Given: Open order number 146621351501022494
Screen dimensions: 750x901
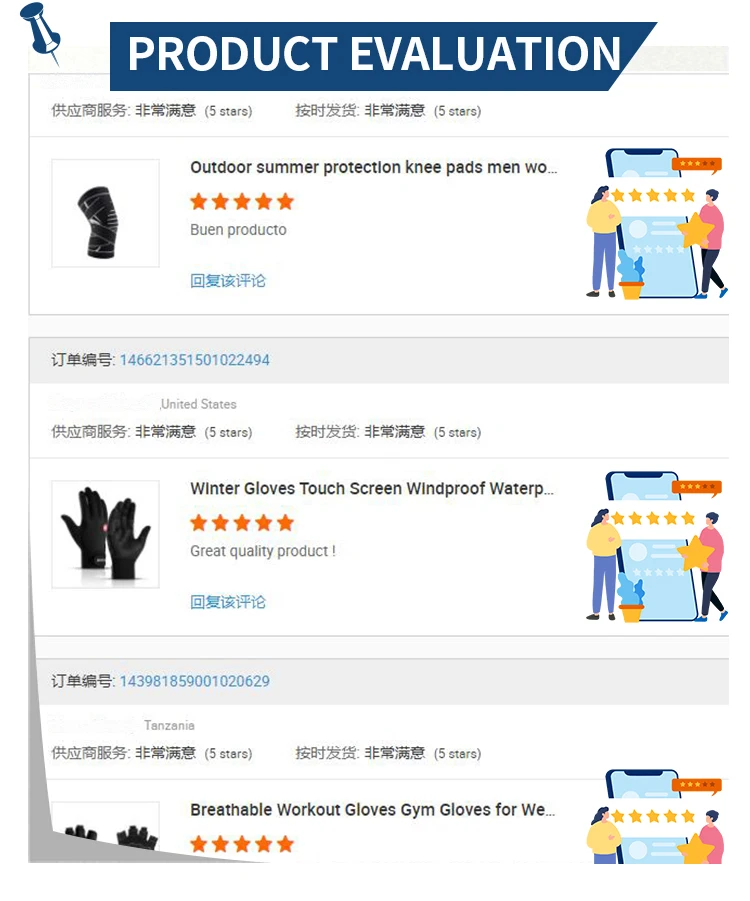Looking at the screenshot, I should click(194, 360).
